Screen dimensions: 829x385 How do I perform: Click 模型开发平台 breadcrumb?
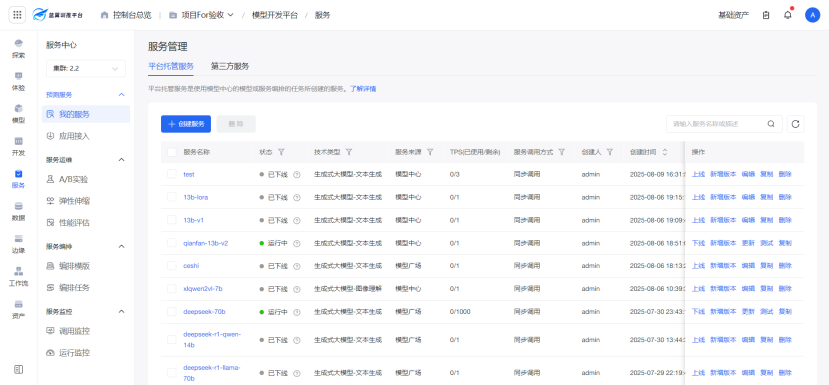(275, 15)
